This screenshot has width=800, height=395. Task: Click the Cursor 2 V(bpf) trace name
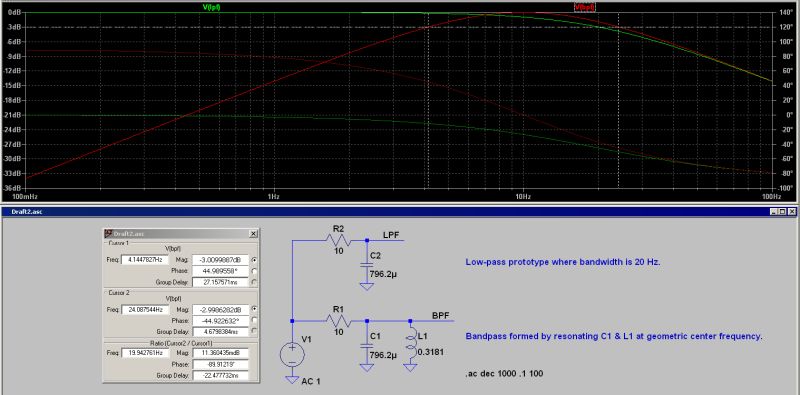(174, 299)
